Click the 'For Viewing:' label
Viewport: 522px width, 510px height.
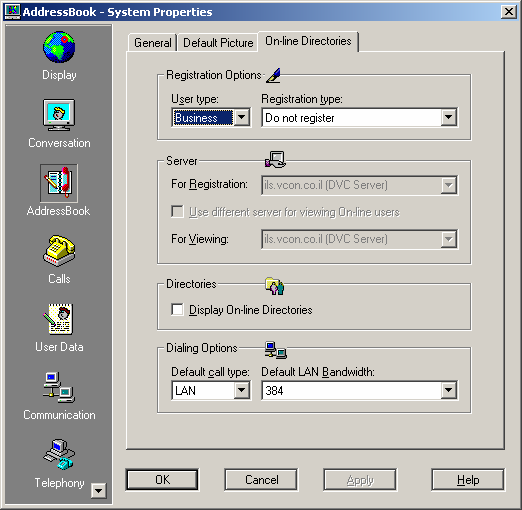pos(200,239)
